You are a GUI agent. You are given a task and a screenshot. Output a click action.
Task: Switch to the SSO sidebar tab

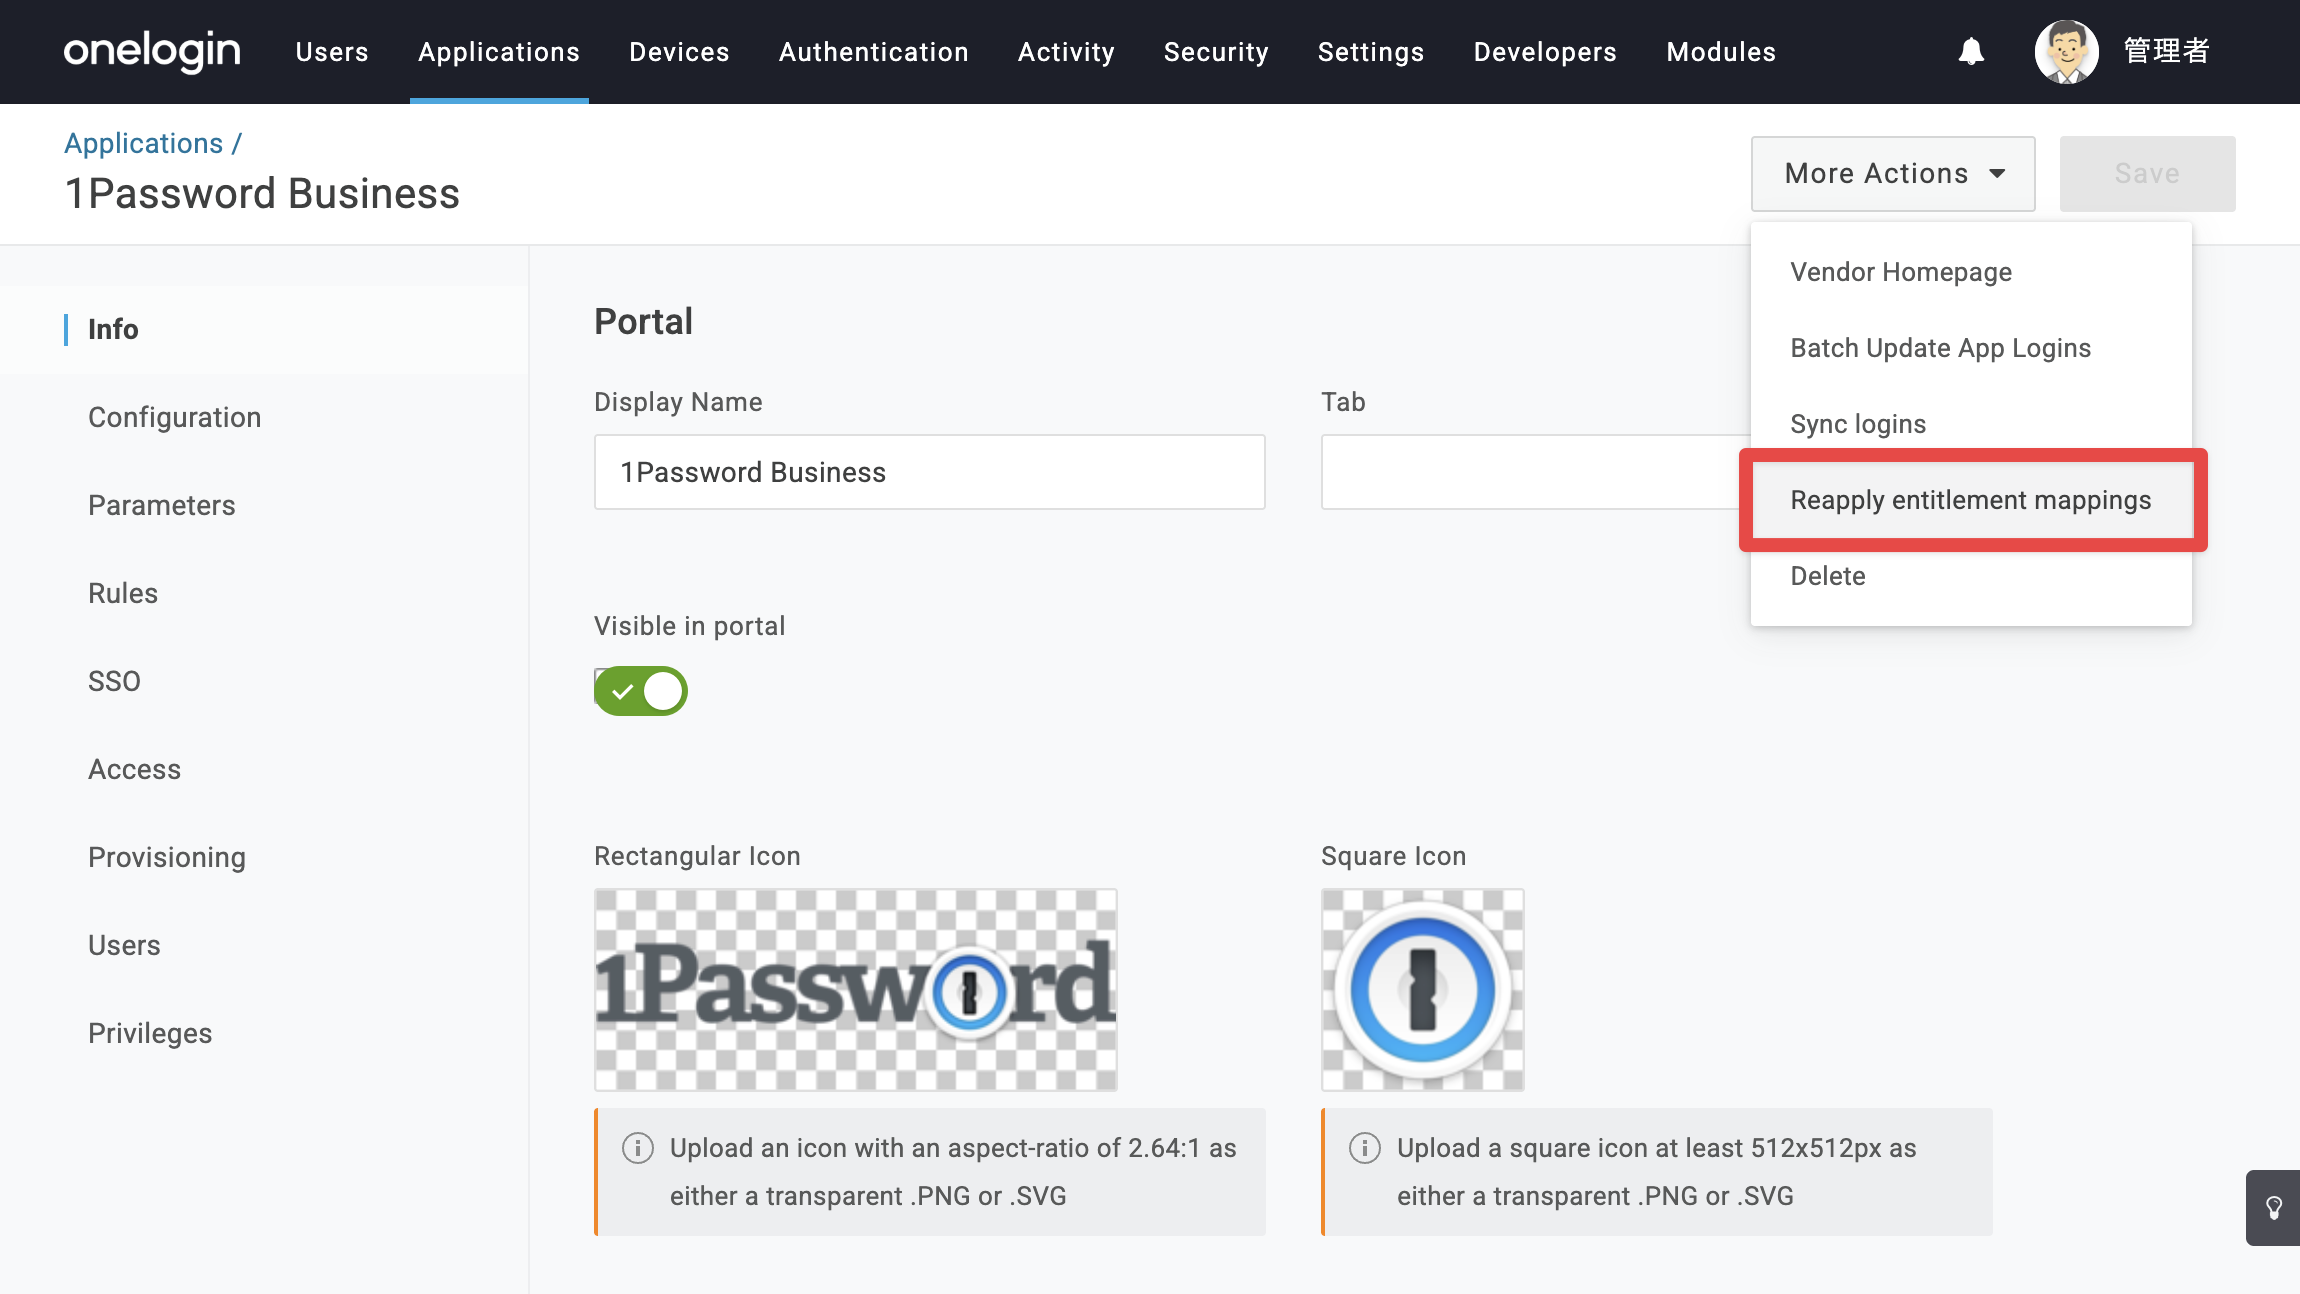coord(114,681)
